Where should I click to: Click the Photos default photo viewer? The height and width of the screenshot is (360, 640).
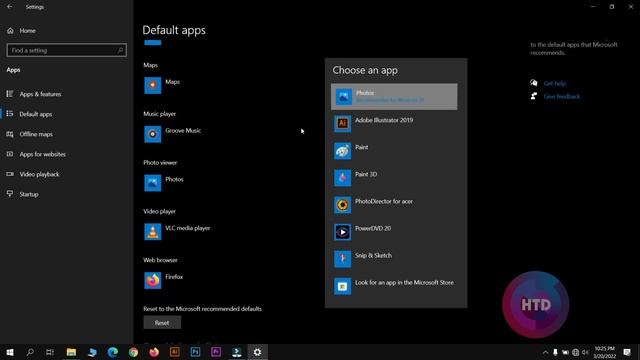coord(164,183)
